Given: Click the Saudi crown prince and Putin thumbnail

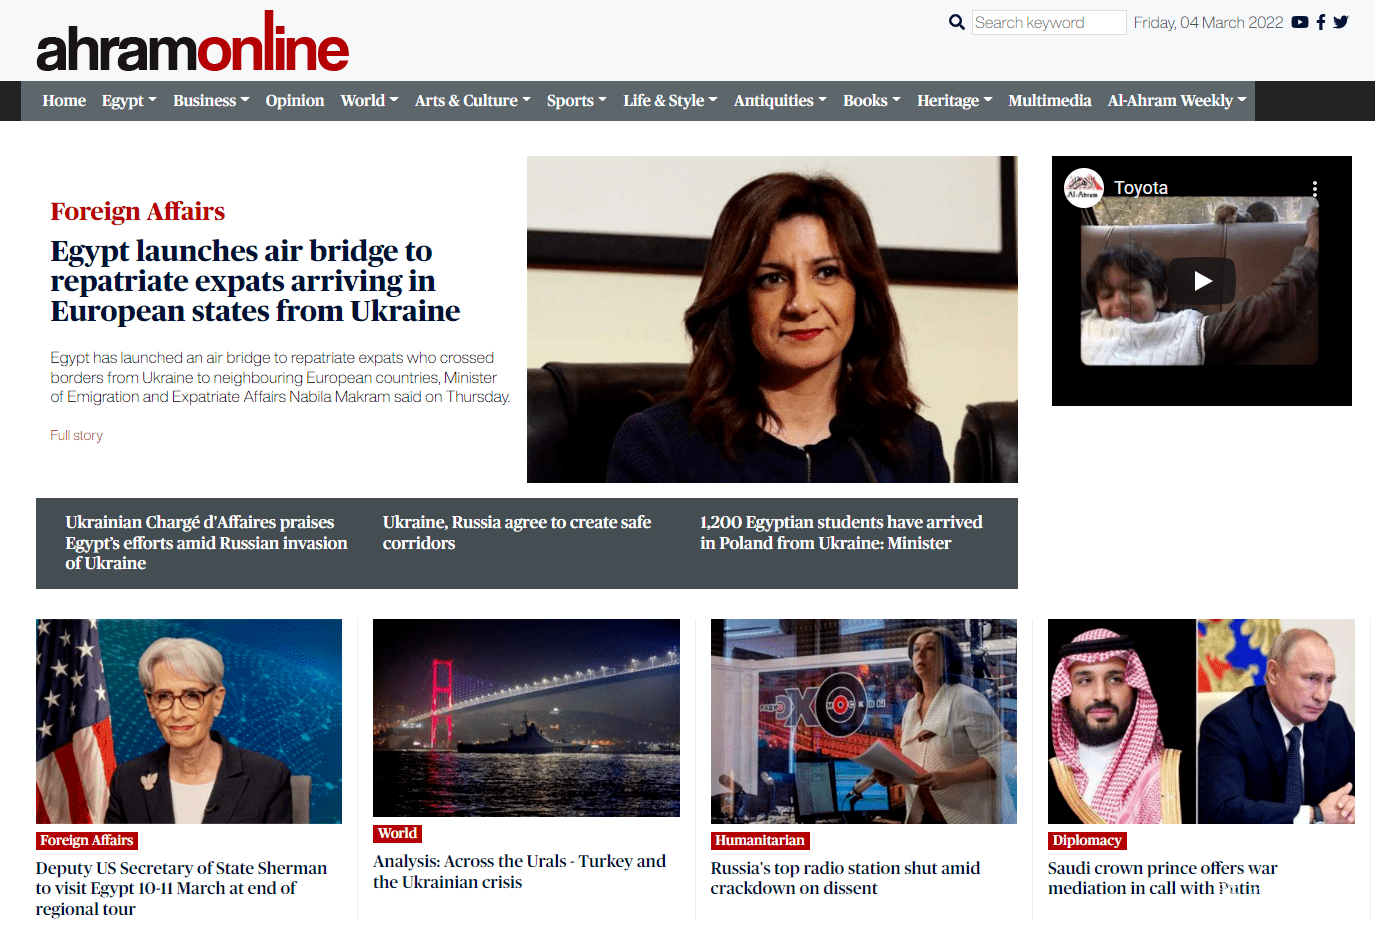Looking at the screenshot, I should tap(1201, 721).
